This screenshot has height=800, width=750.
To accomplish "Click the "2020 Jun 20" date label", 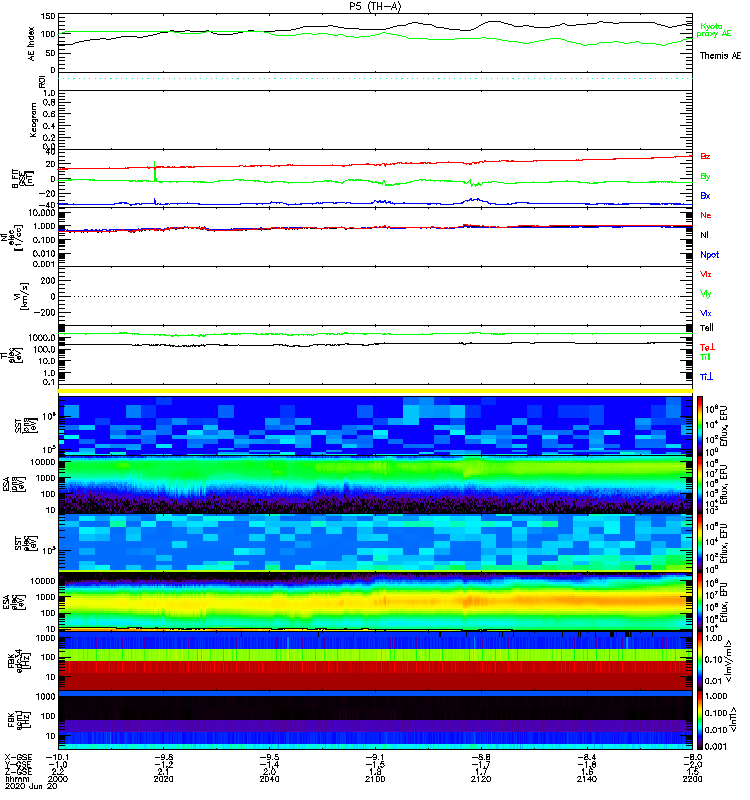I will [31, 786].
